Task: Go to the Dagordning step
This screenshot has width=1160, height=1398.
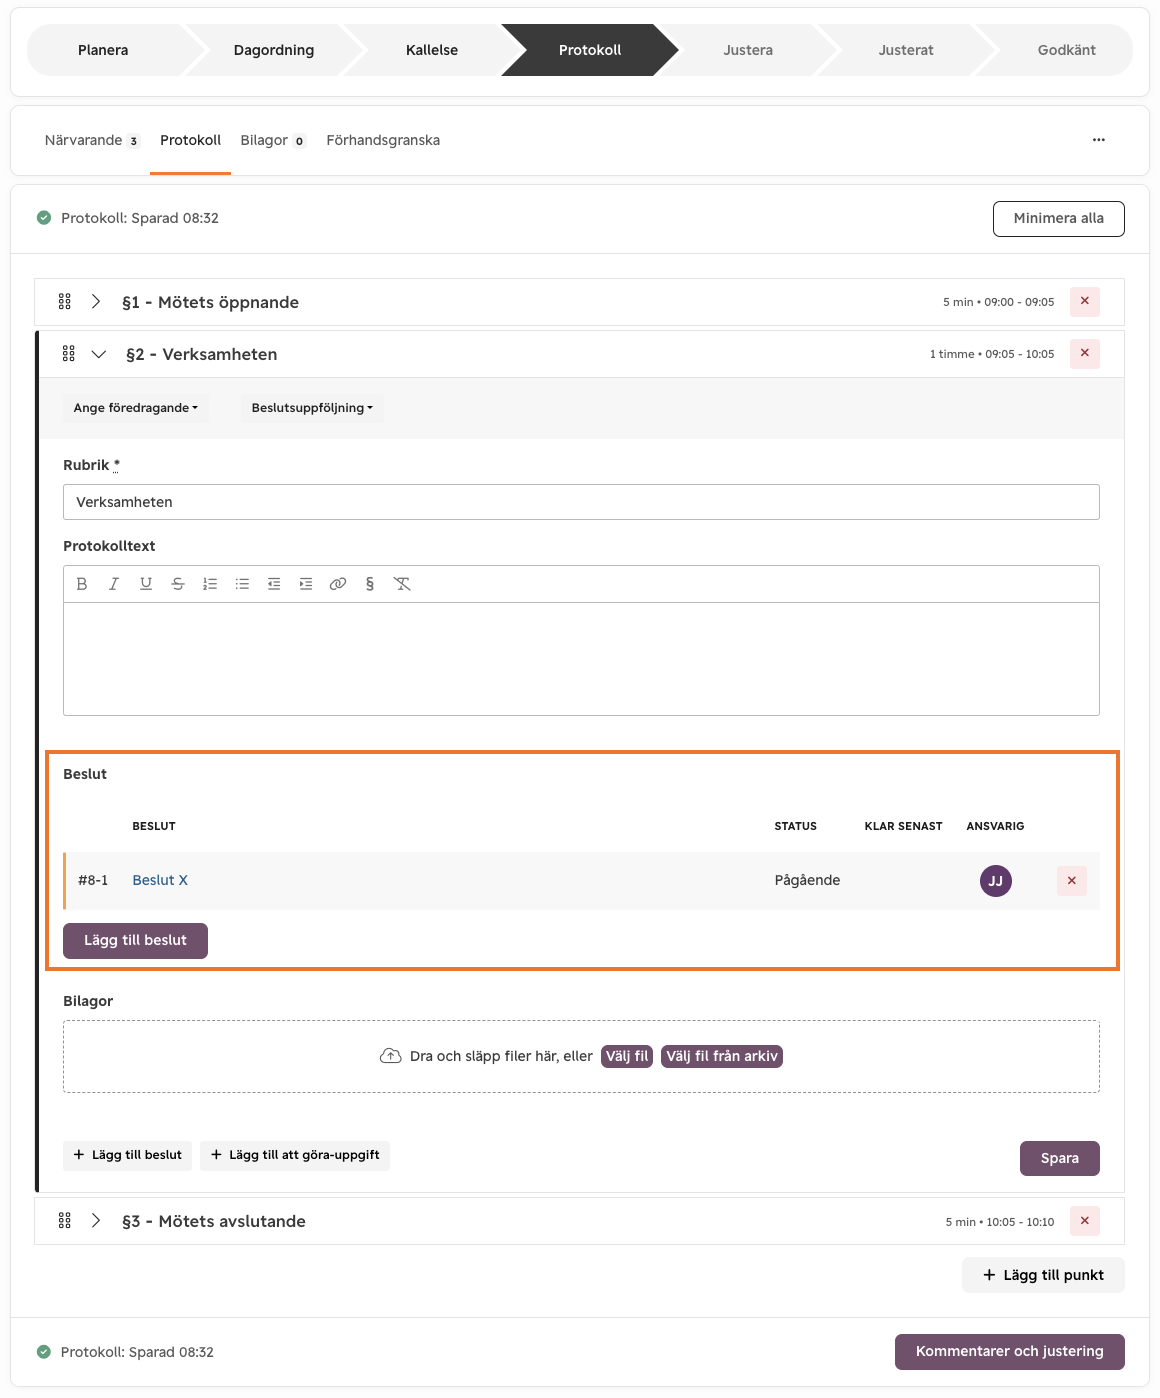Action: [x=274, y=50]
